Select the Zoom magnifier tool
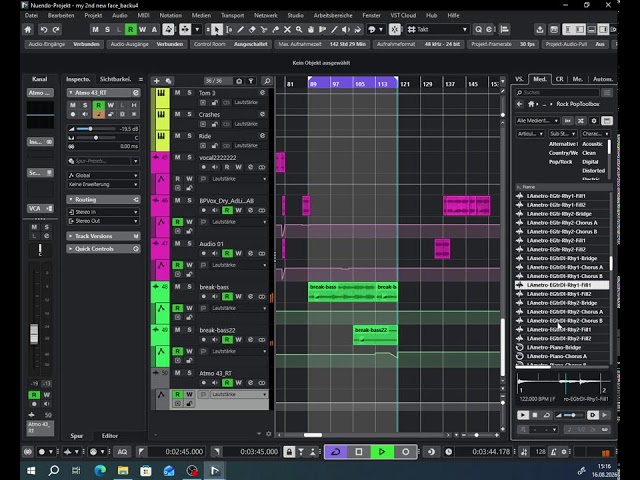Screen dimensions: 640x480 (x=299, y=29)
